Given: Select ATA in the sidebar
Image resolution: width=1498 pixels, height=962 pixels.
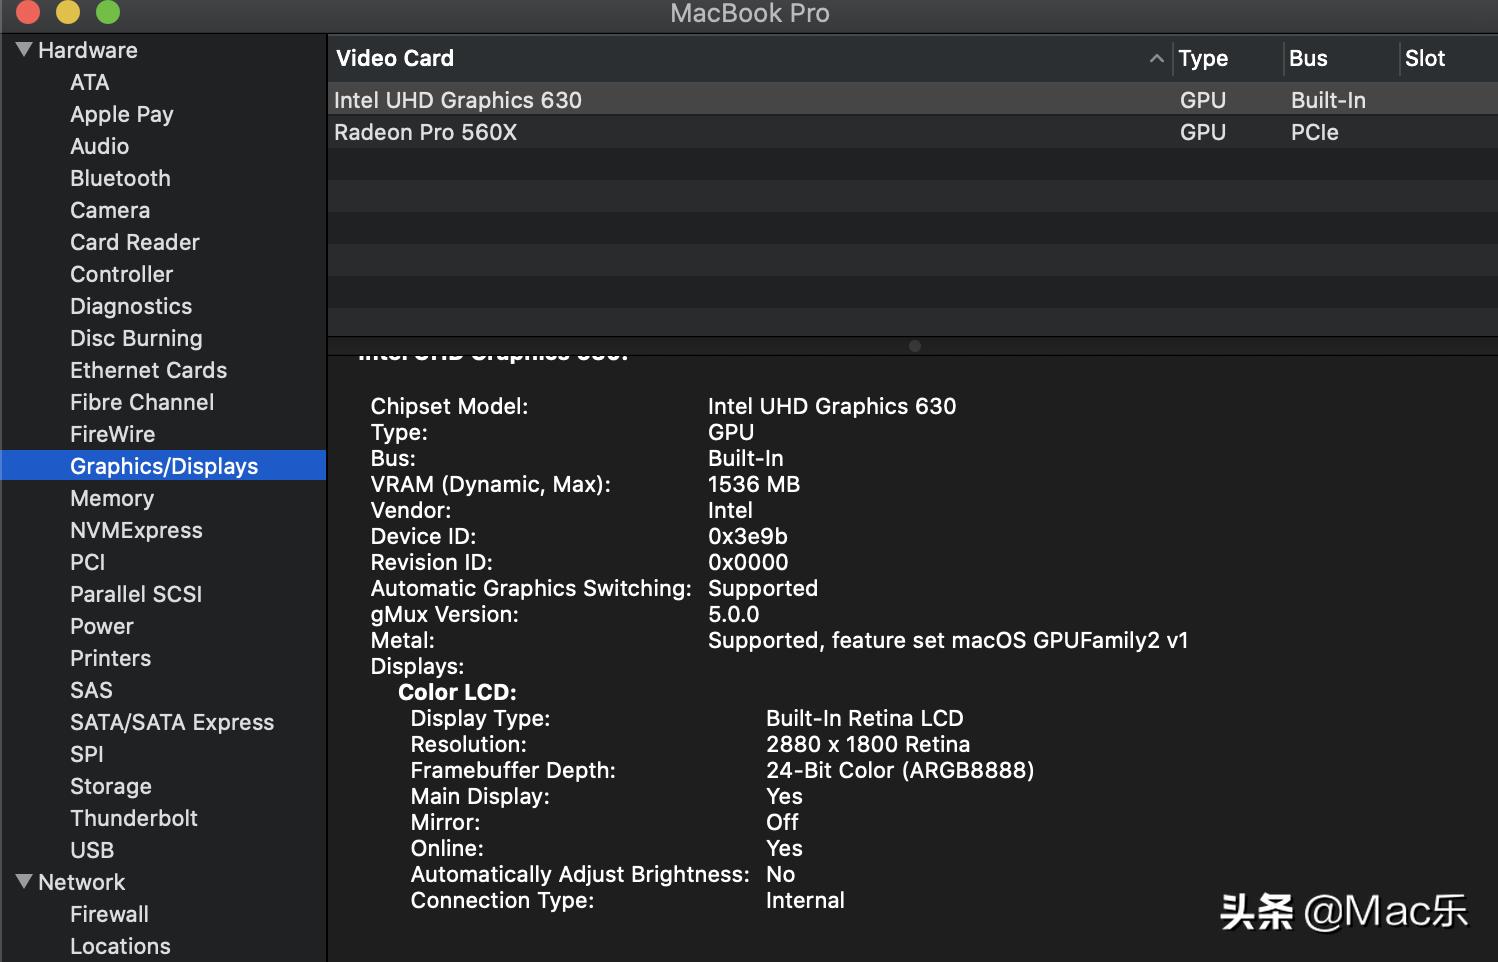Looking at the screenshot, I should (x=90, y=82).
